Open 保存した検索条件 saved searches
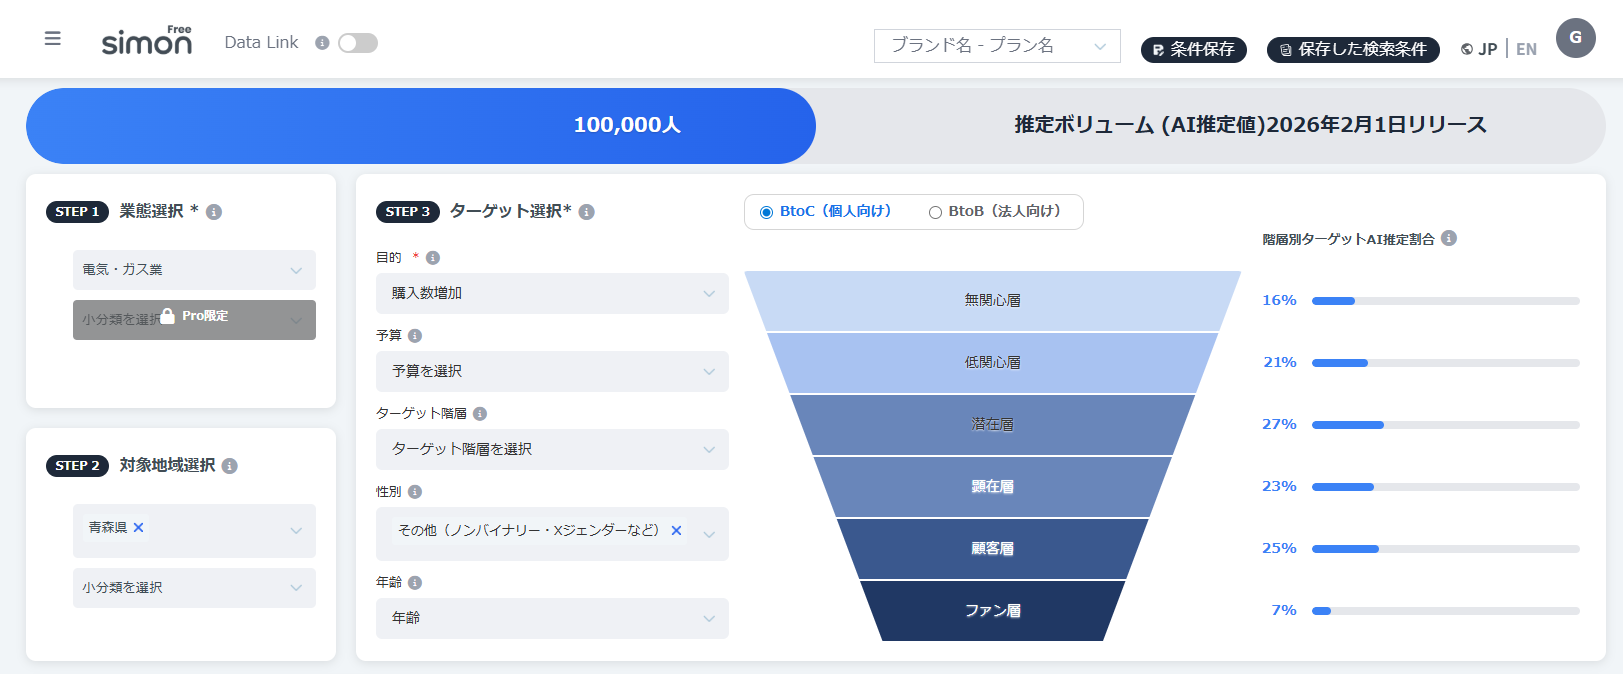 1352,49
